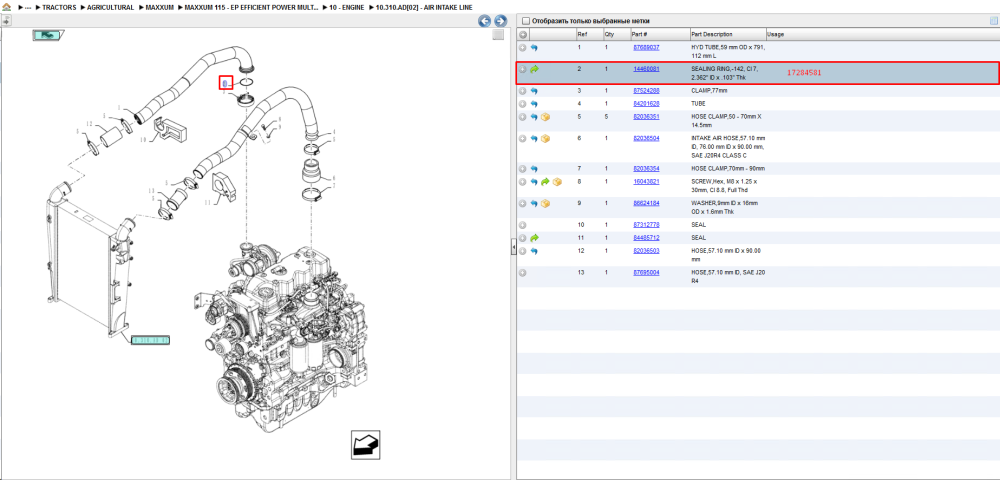Open part number link 82036504
1000x480 pixels.
click(x=646, y=138)
